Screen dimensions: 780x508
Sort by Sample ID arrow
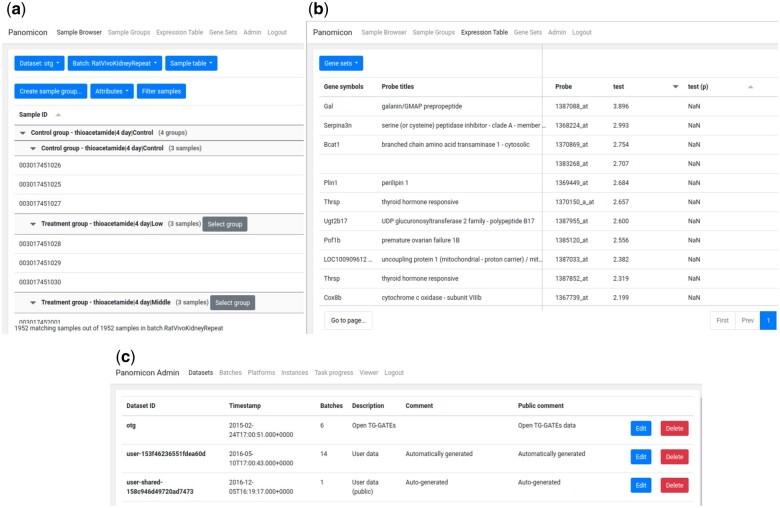58,115
